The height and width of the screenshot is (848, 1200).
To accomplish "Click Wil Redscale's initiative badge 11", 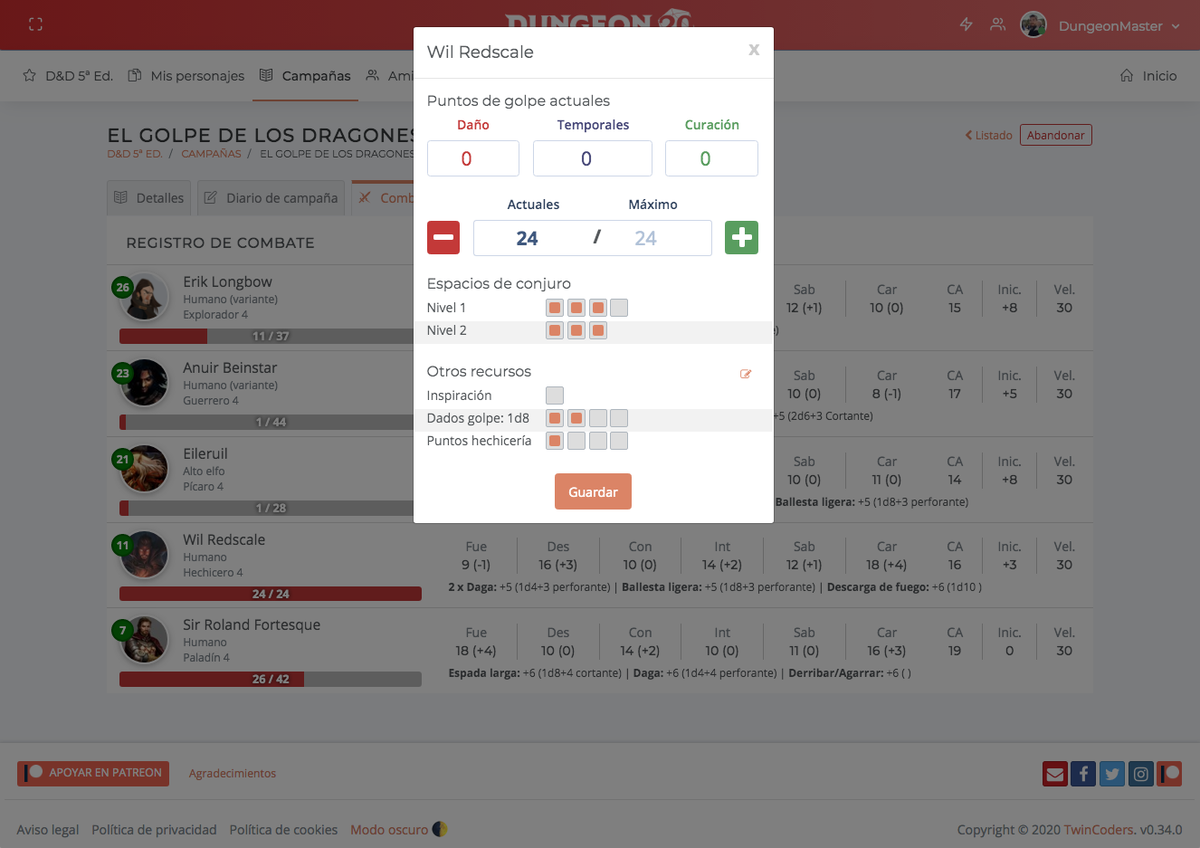I will pos(123,545).
